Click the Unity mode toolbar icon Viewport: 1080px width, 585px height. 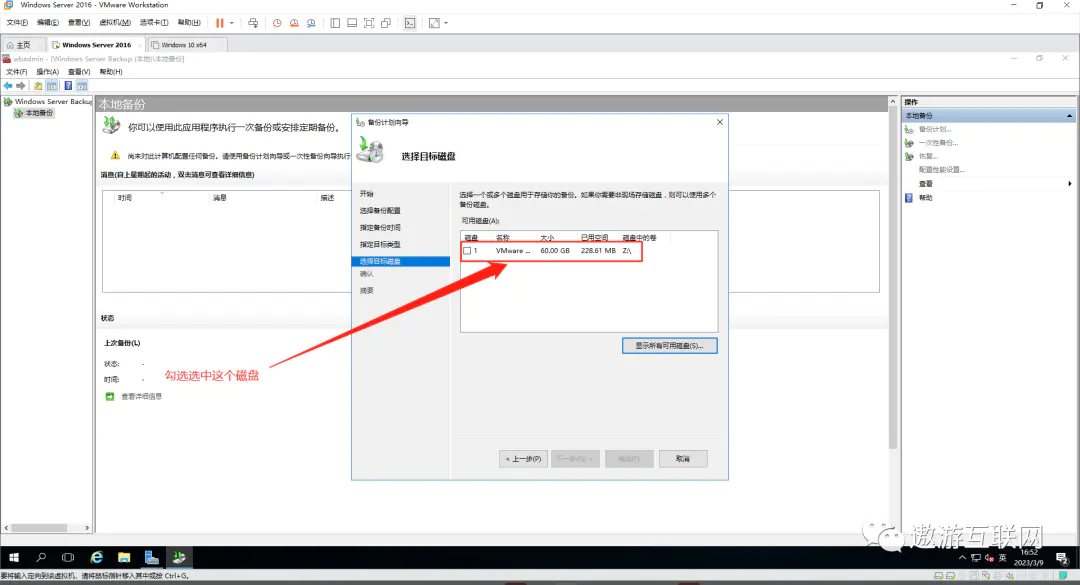click(386, 23)
